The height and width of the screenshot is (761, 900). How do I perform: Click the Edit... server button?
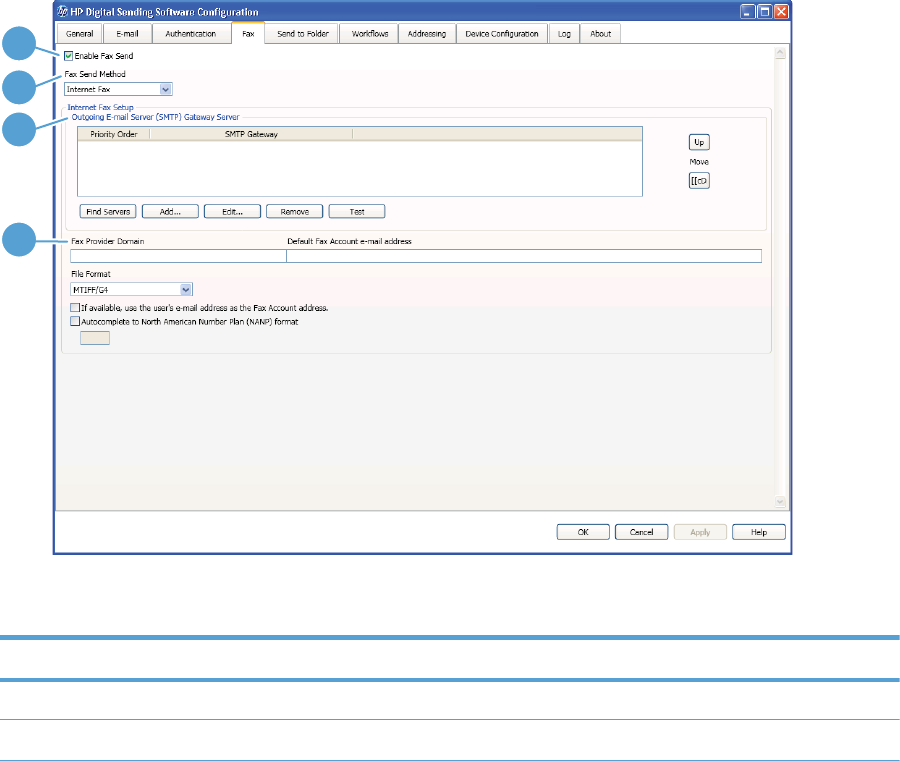pyautogui.click(x=232, y=212)
